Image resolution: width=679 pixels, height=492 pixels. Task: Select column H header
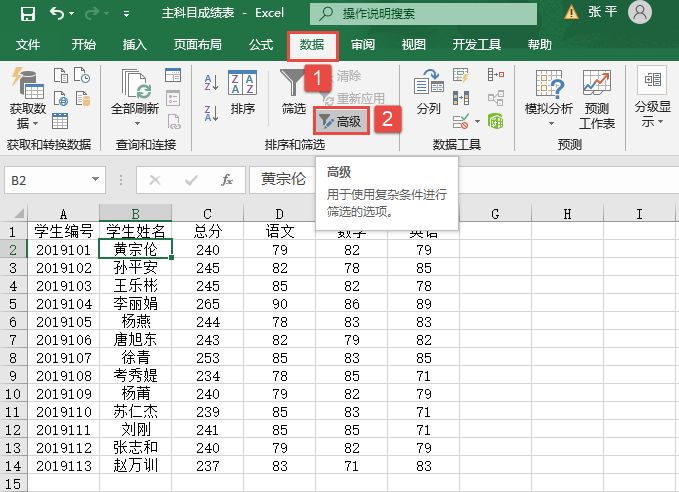[567, 214]
